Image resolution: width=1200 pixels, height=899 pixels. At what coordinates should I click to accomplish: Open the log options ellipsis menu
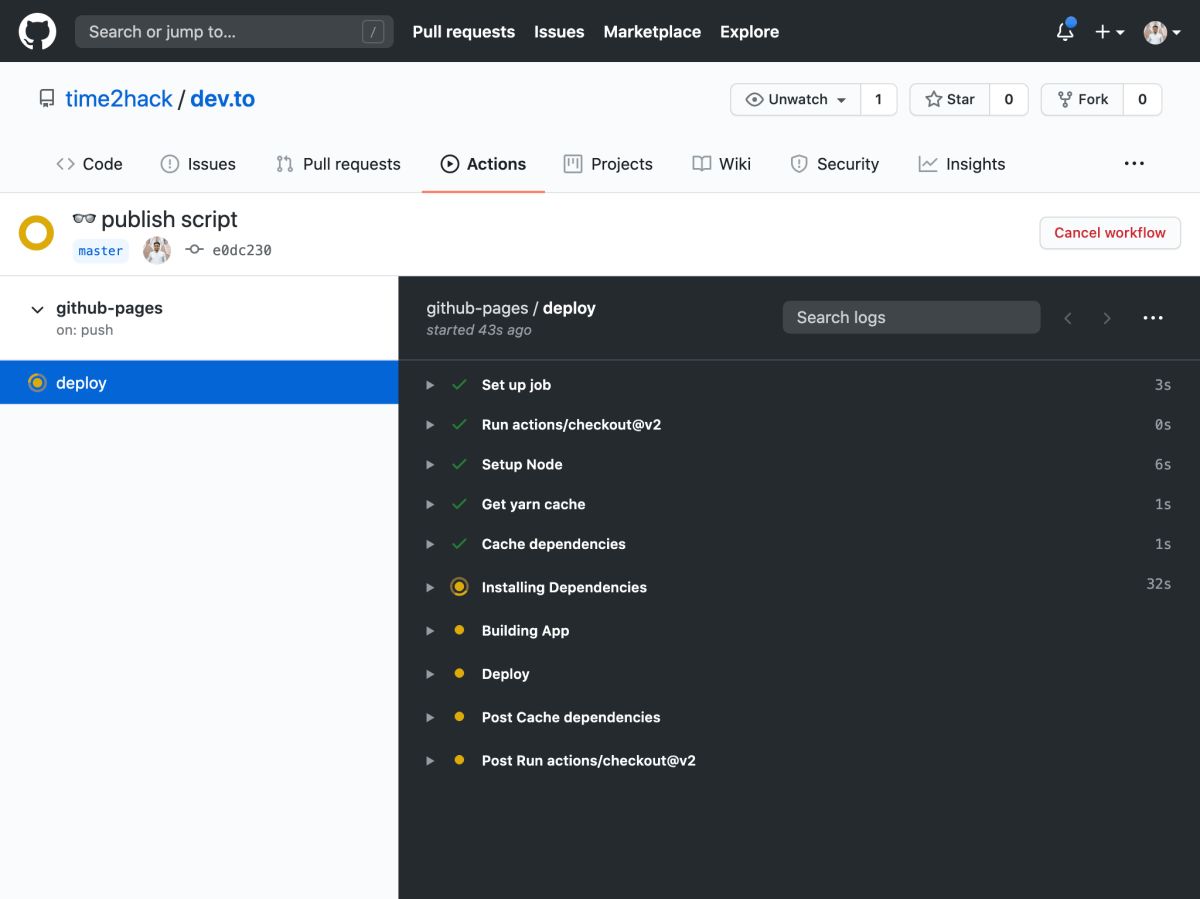coord(1153,318)
